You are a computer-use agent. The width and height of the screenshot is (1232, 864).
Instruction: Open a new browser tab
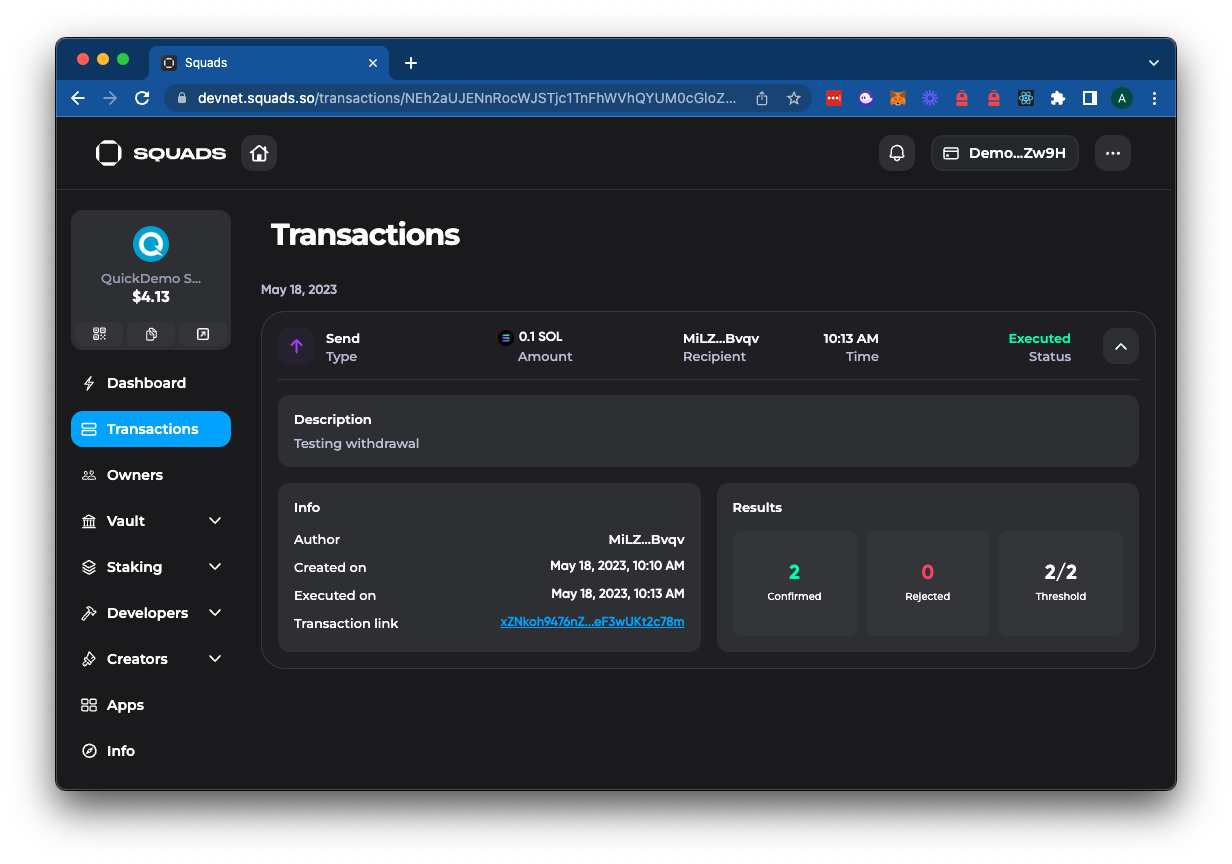tap(411, 63)
